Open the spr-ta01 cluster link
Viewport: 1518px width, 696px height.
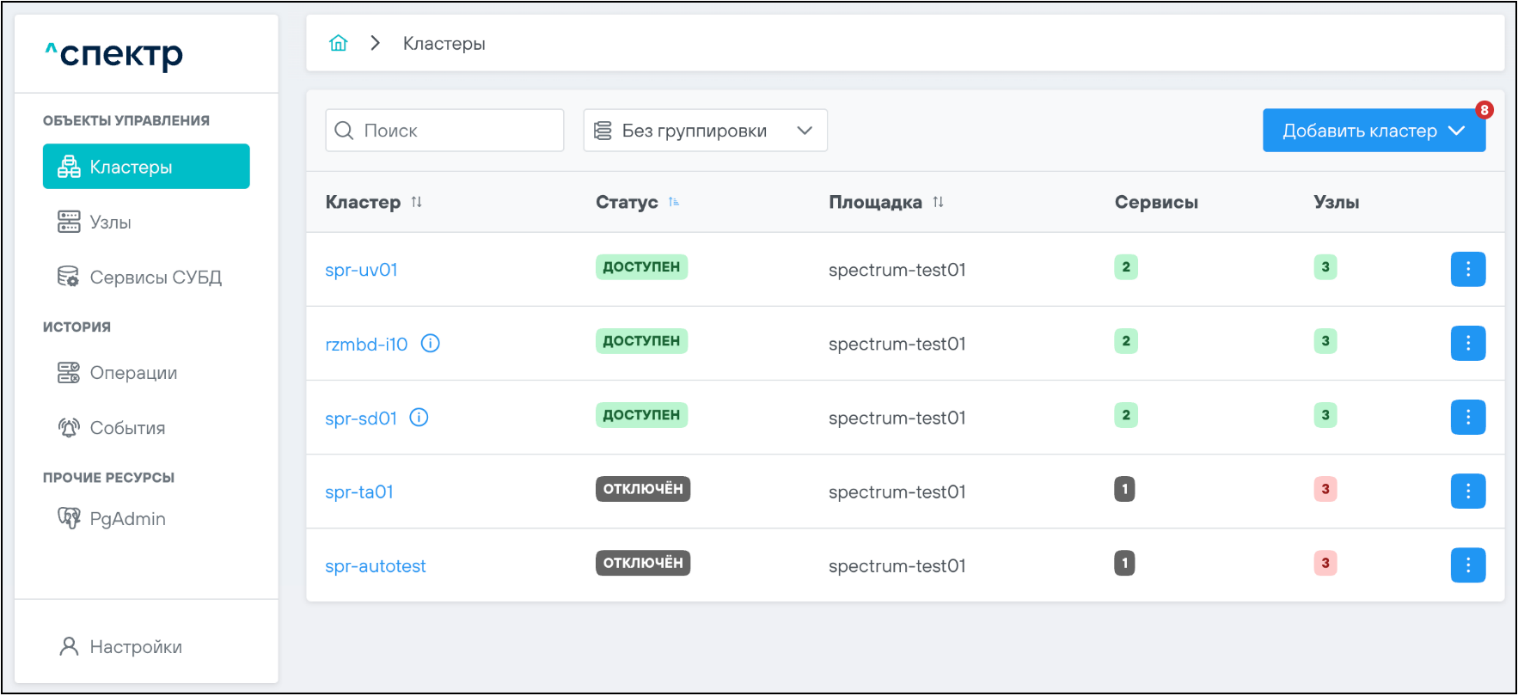pyautogui.click(x=359, y=492)
